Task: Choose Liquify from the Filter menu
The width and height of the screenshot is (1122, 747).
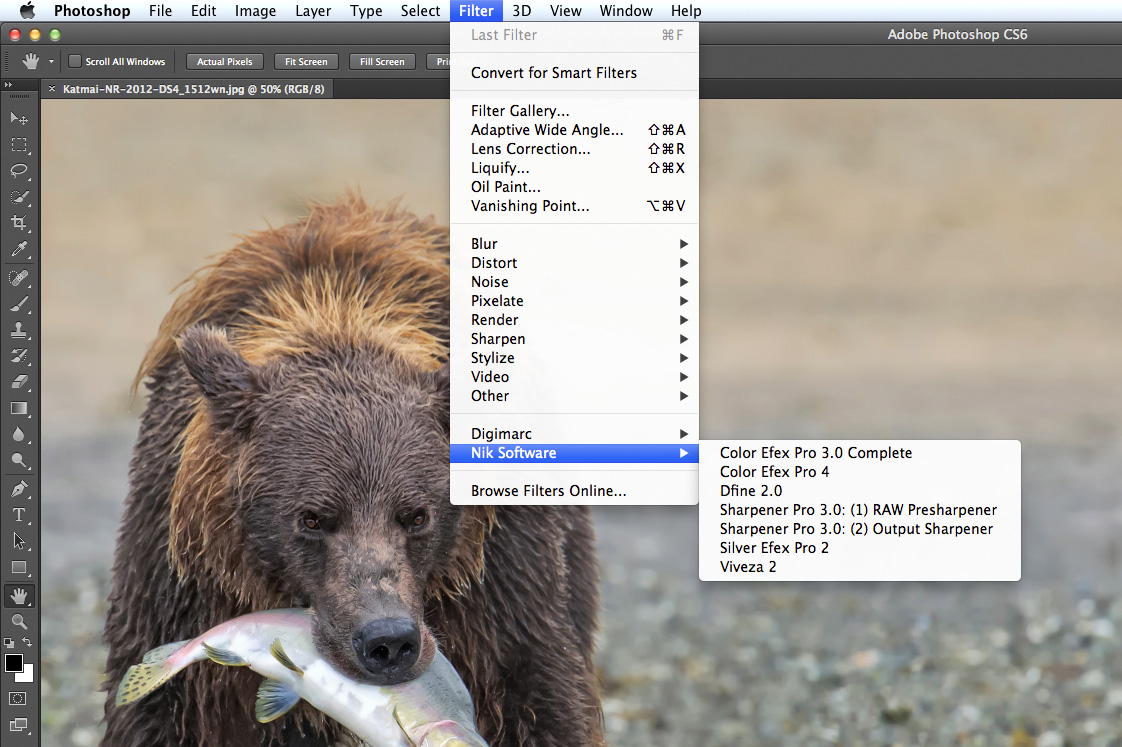Action: (575, 168)
